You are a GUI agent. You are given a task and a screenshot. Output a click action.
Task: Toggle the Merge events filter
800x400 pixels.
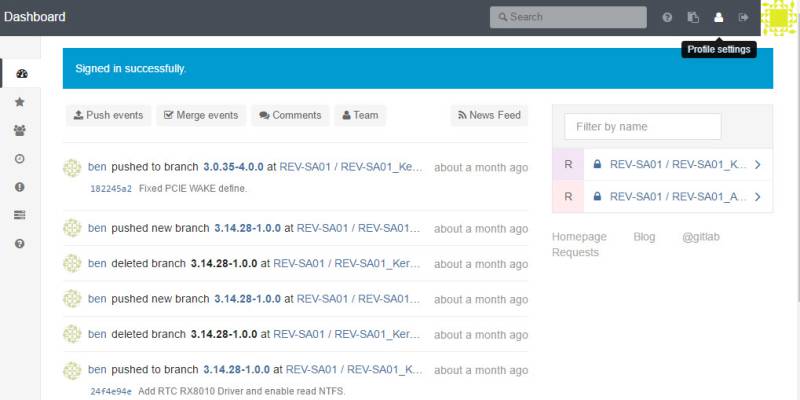201,115
